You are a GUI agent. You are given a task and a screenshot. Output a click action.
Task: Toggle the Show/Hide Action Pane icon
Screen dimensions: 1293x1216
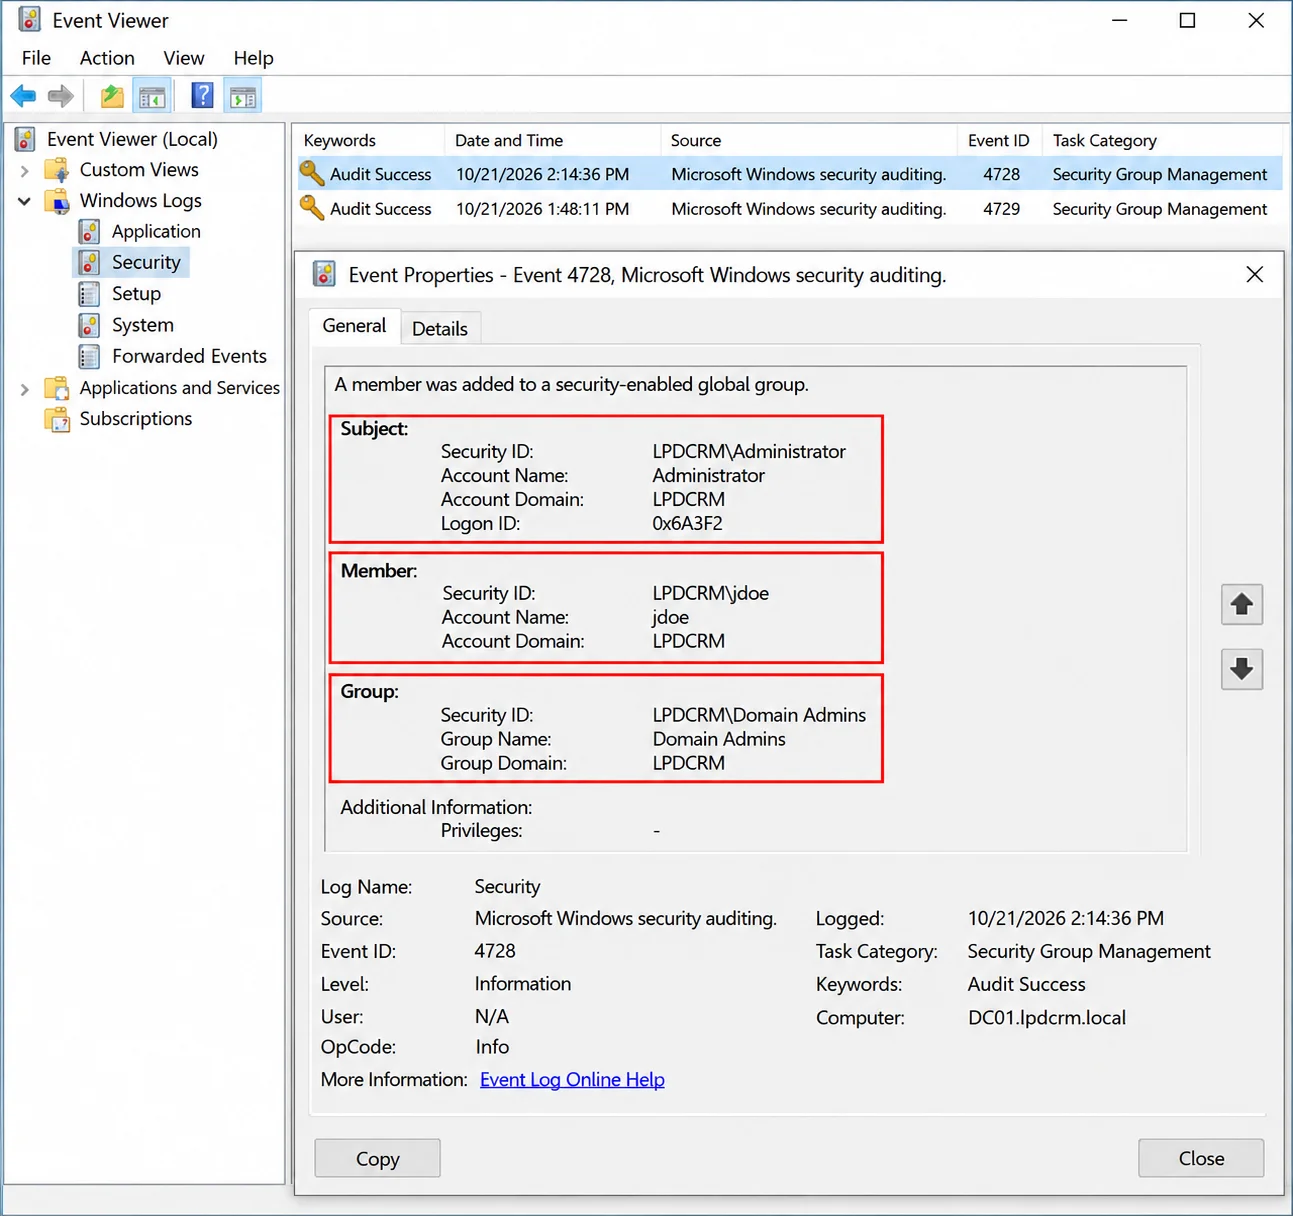[x=243, y=96]
